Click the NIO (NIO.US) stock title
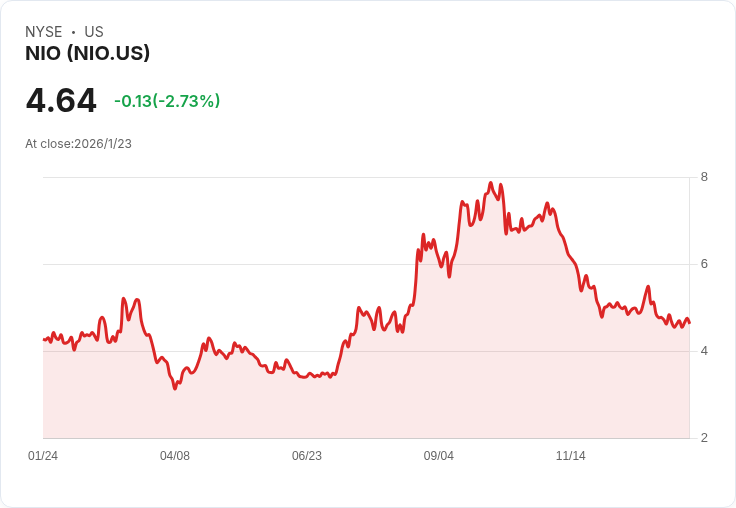 [87, 53]
